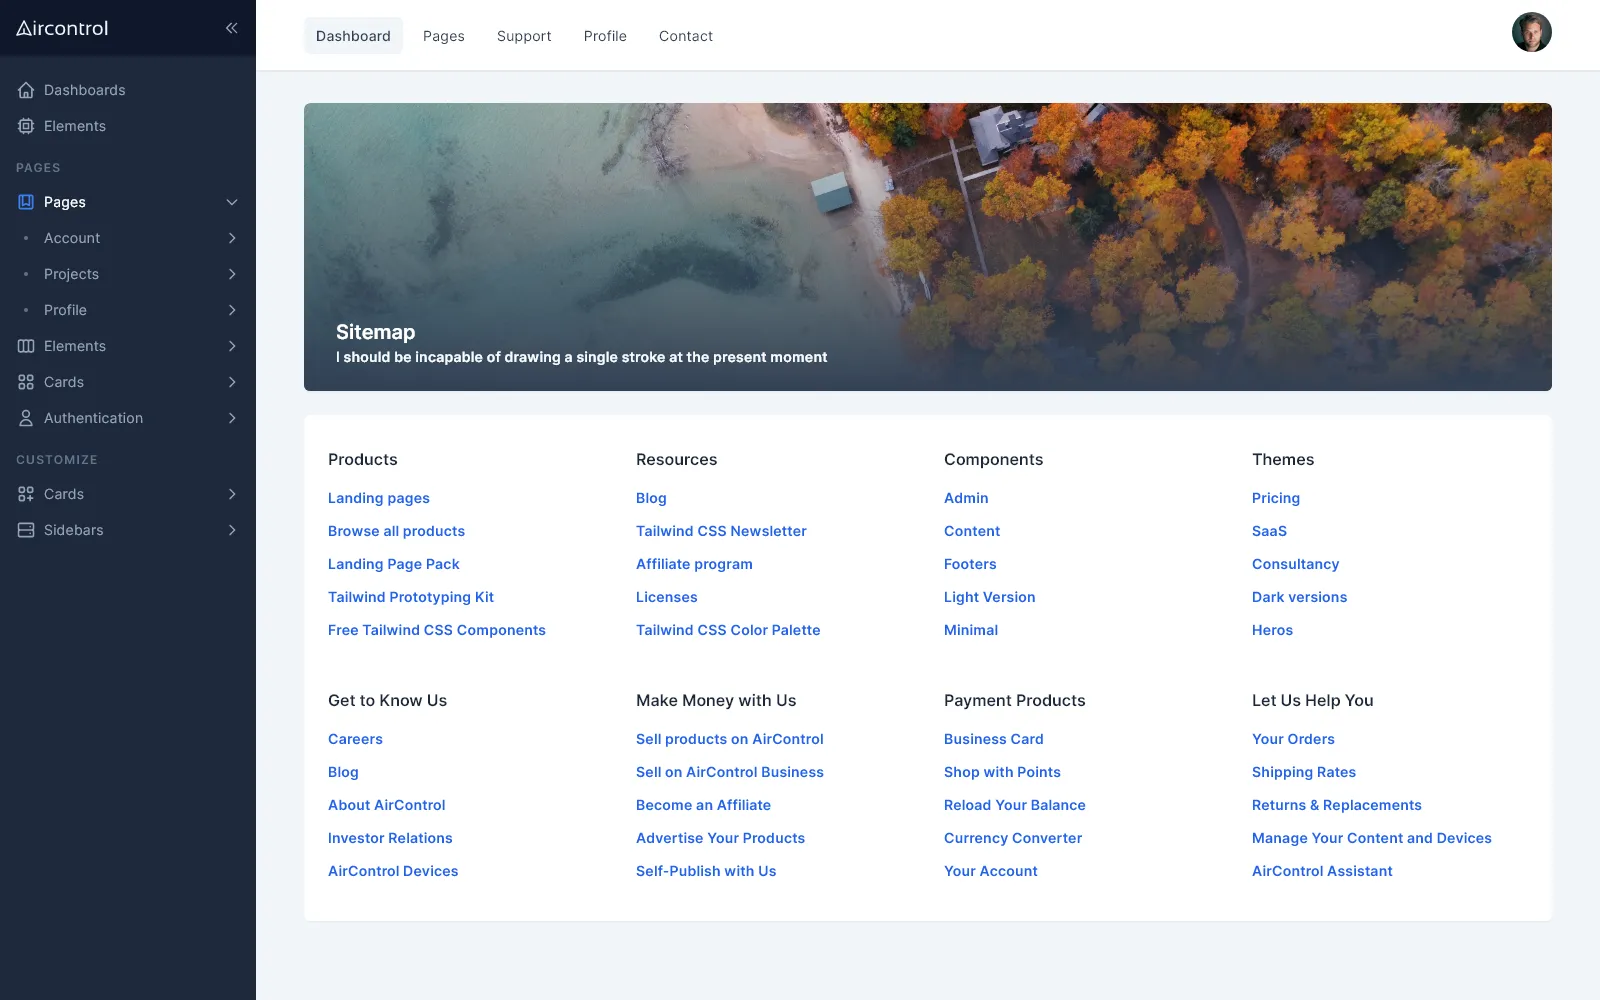Open the Profile top navigation item
The height and width of the screenshot is (1000, 1600).
click(x=605, y=36)
